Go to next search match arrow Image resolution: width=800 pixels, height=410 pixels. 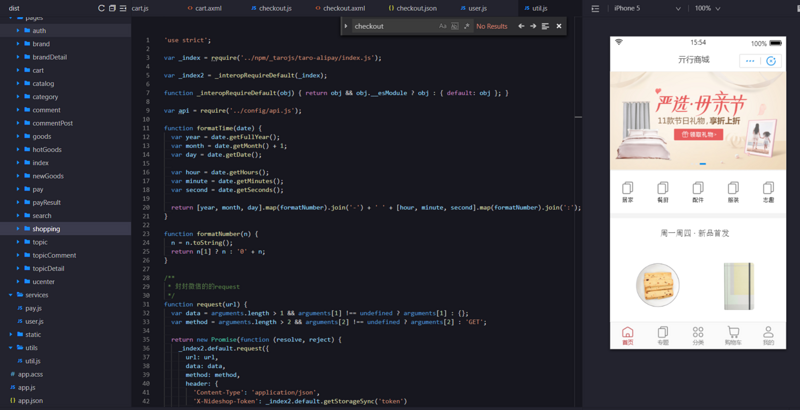click(x=533, y=26)
